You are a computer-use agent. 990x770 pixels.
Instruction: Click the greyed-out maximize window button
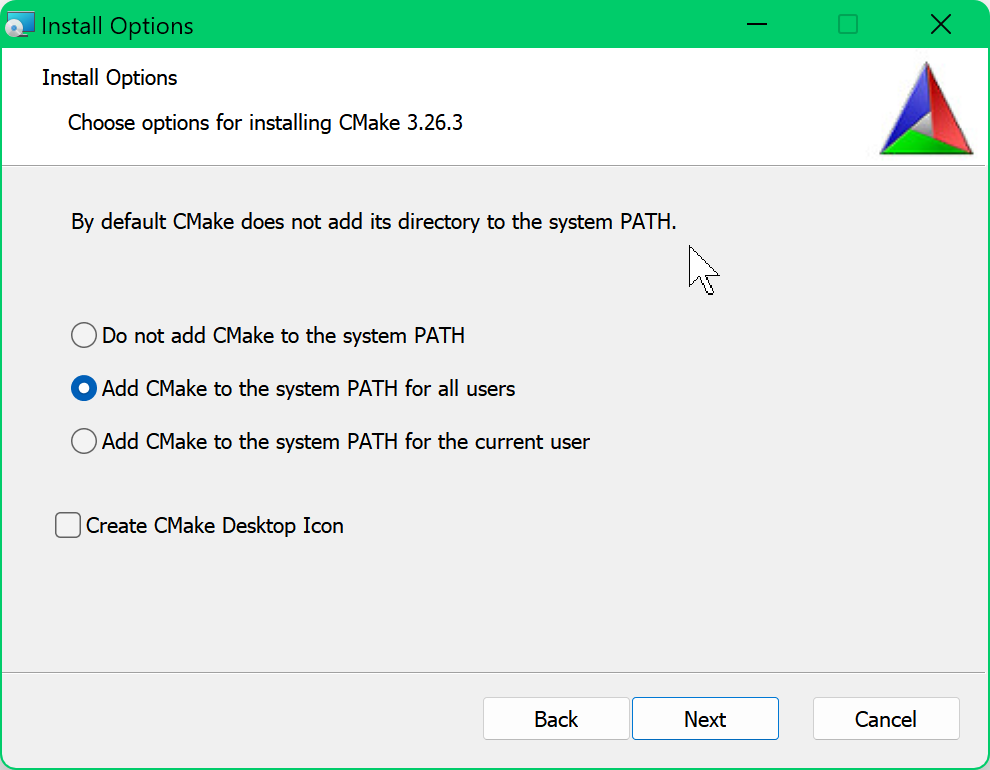848,25
